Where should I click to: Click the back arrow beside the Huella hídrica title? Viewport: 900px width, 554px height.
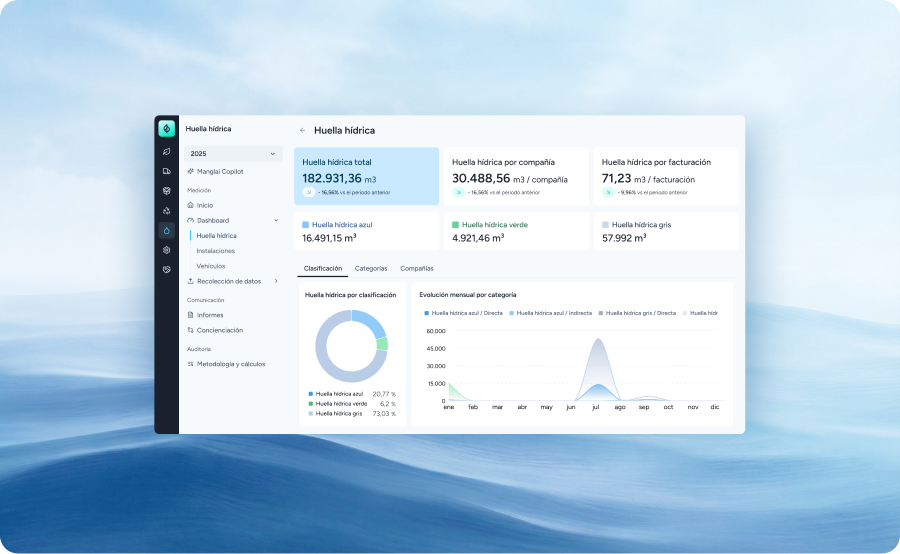[x=302, y=130]
